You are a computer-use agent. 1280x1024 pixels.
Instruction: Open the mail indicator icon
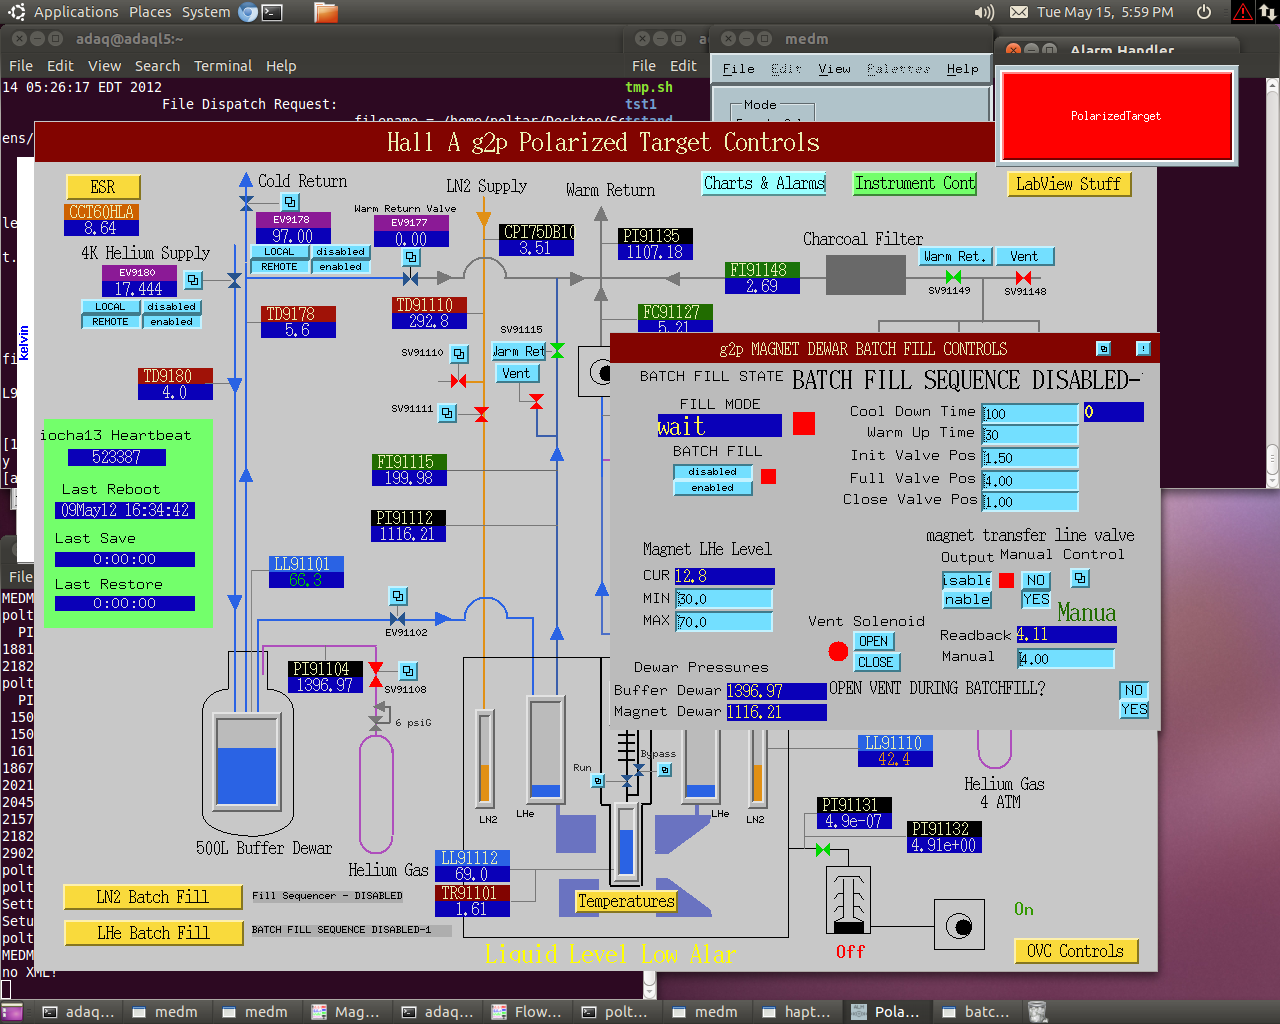pyautogui.click(x=1018, y=12)
